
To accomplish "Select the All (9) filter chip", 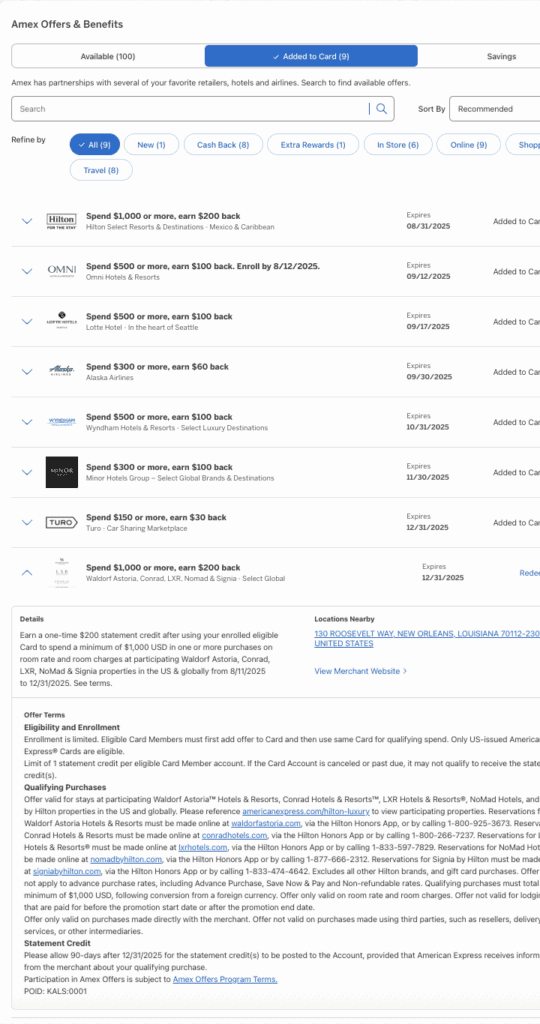I will pos(95,144).
